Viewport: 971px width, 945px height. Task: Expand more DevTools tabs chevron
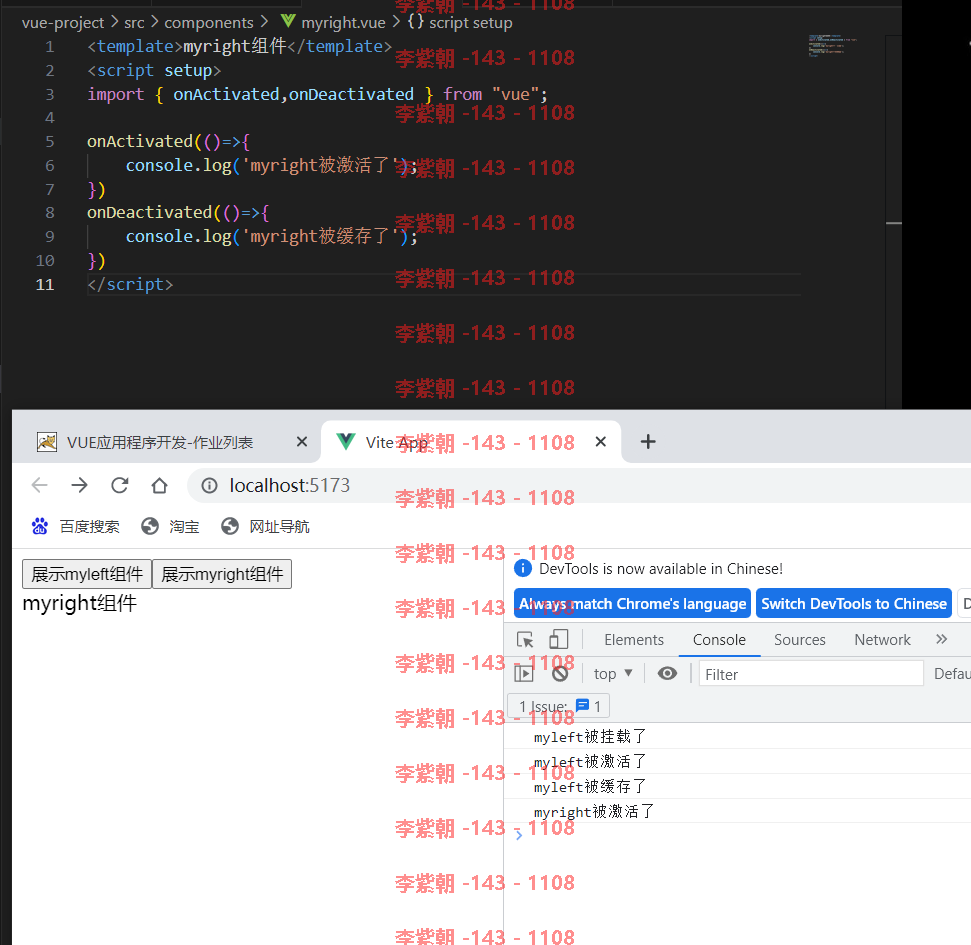(941, 639)
